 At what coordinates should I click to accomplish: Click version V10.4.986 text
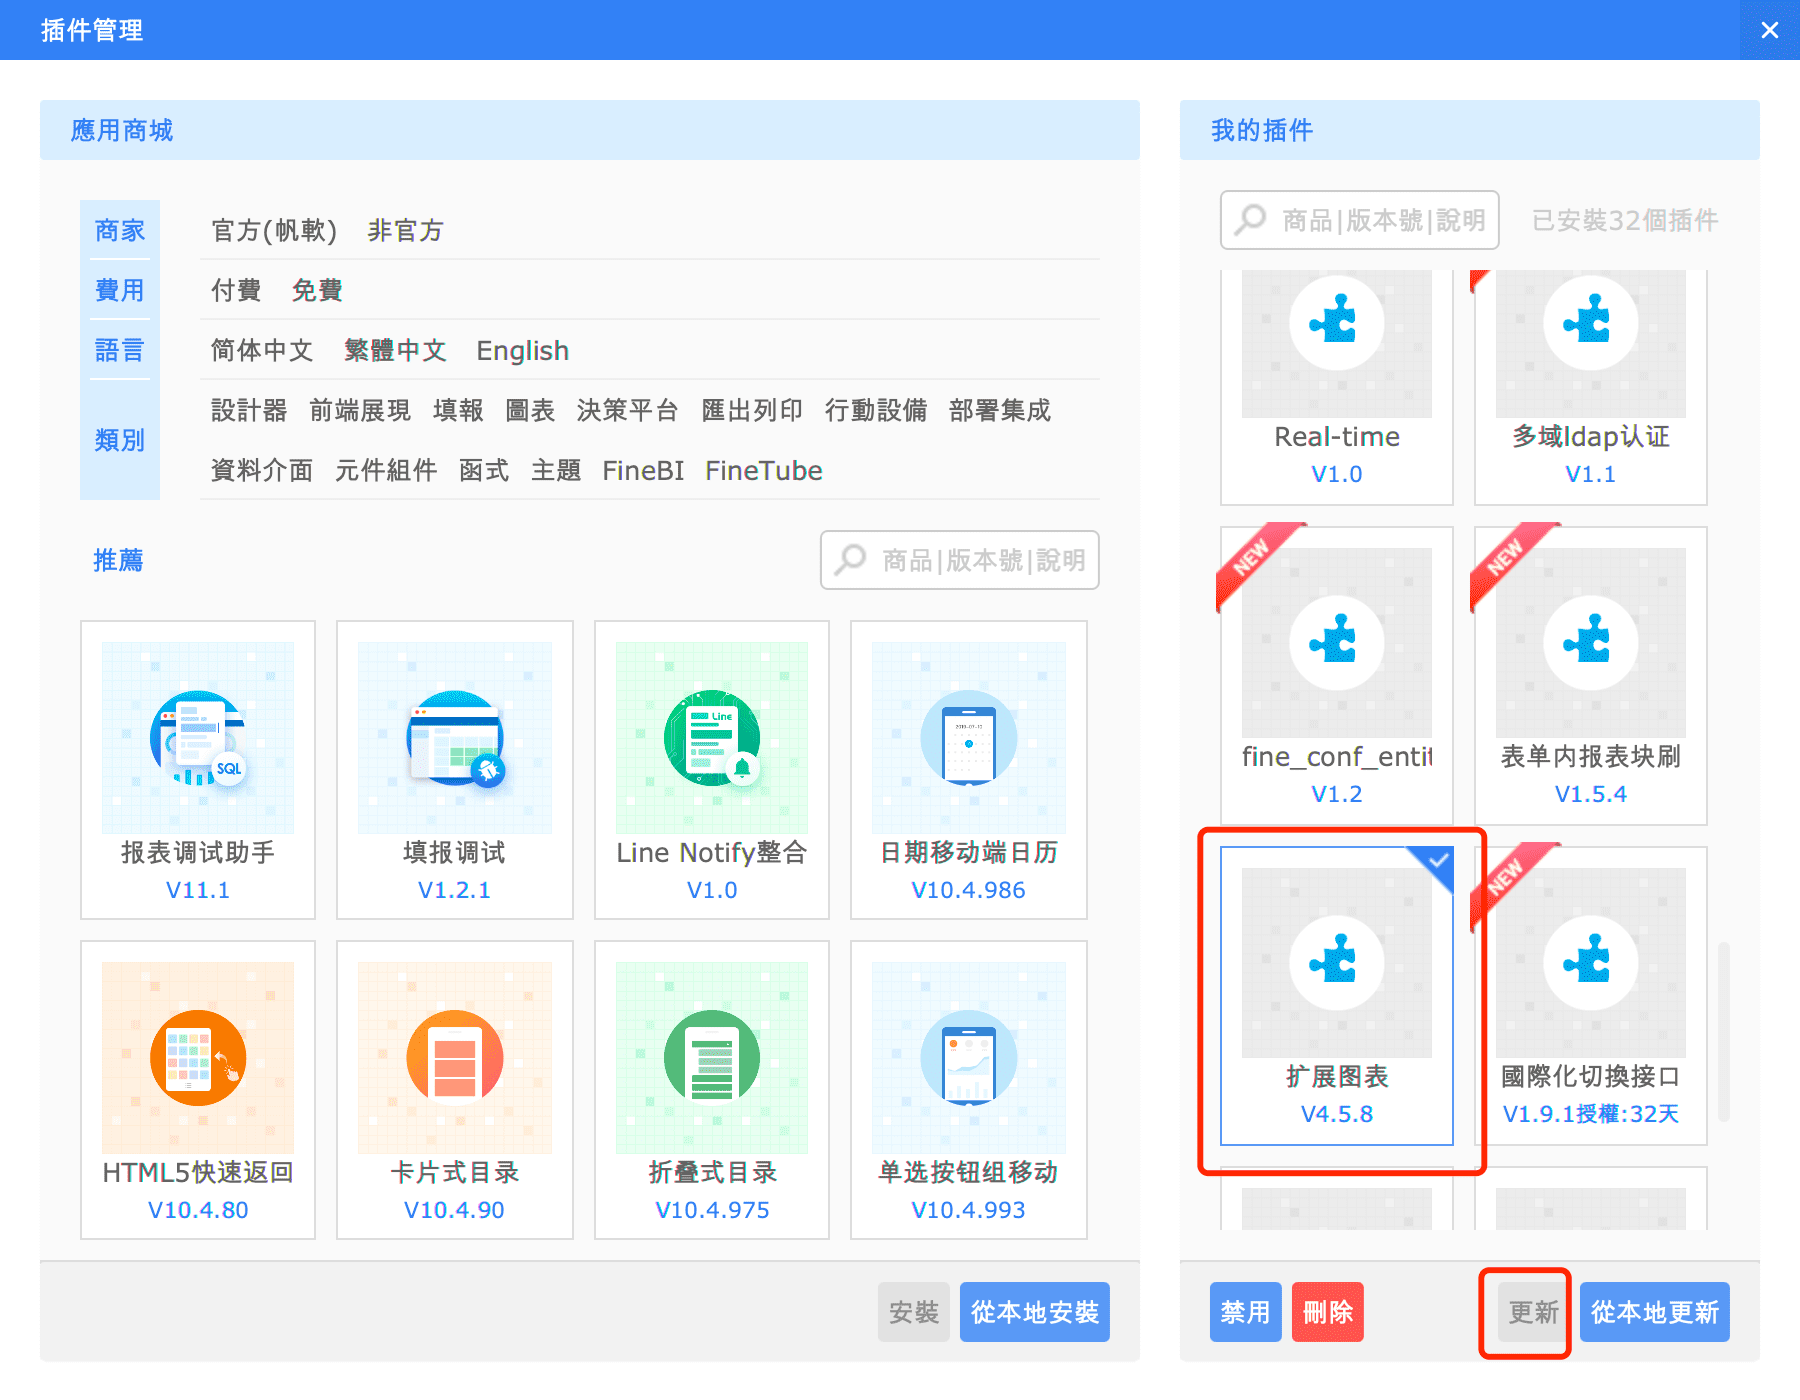click(x=968, y=890)
